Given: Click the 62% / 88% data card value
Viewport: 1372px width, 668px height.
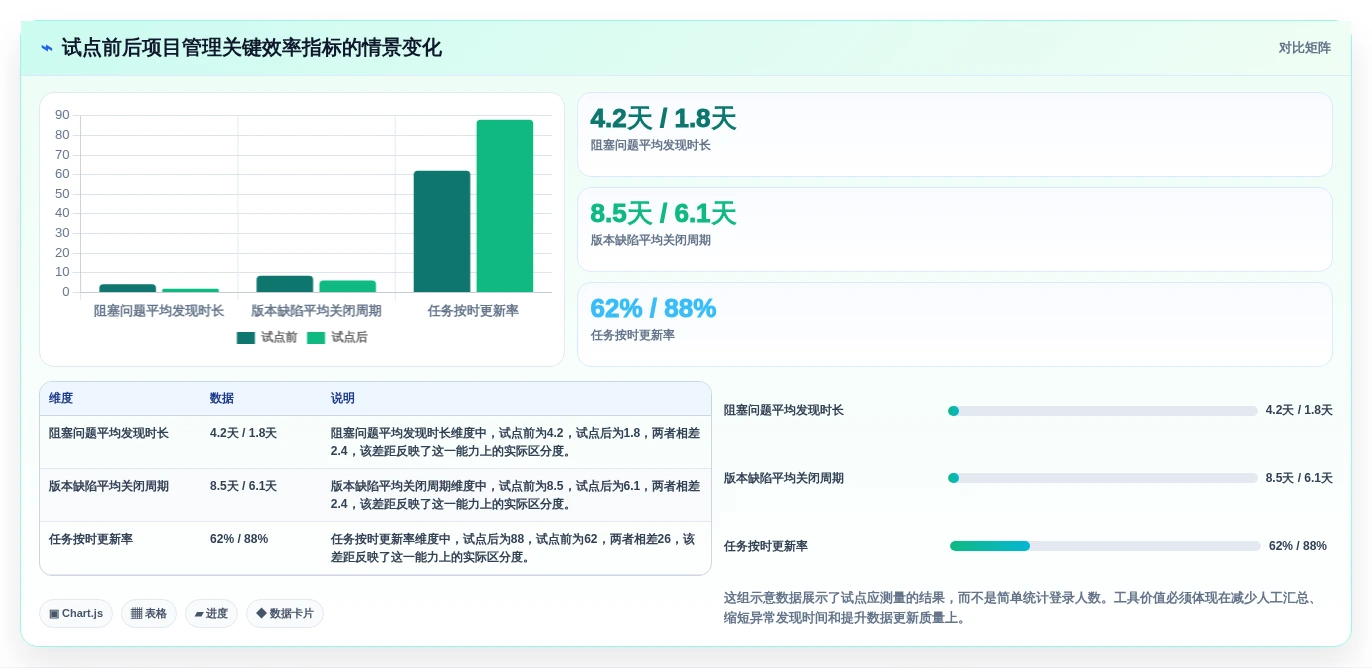Looking at the screenshot, I should coord(653,308).
